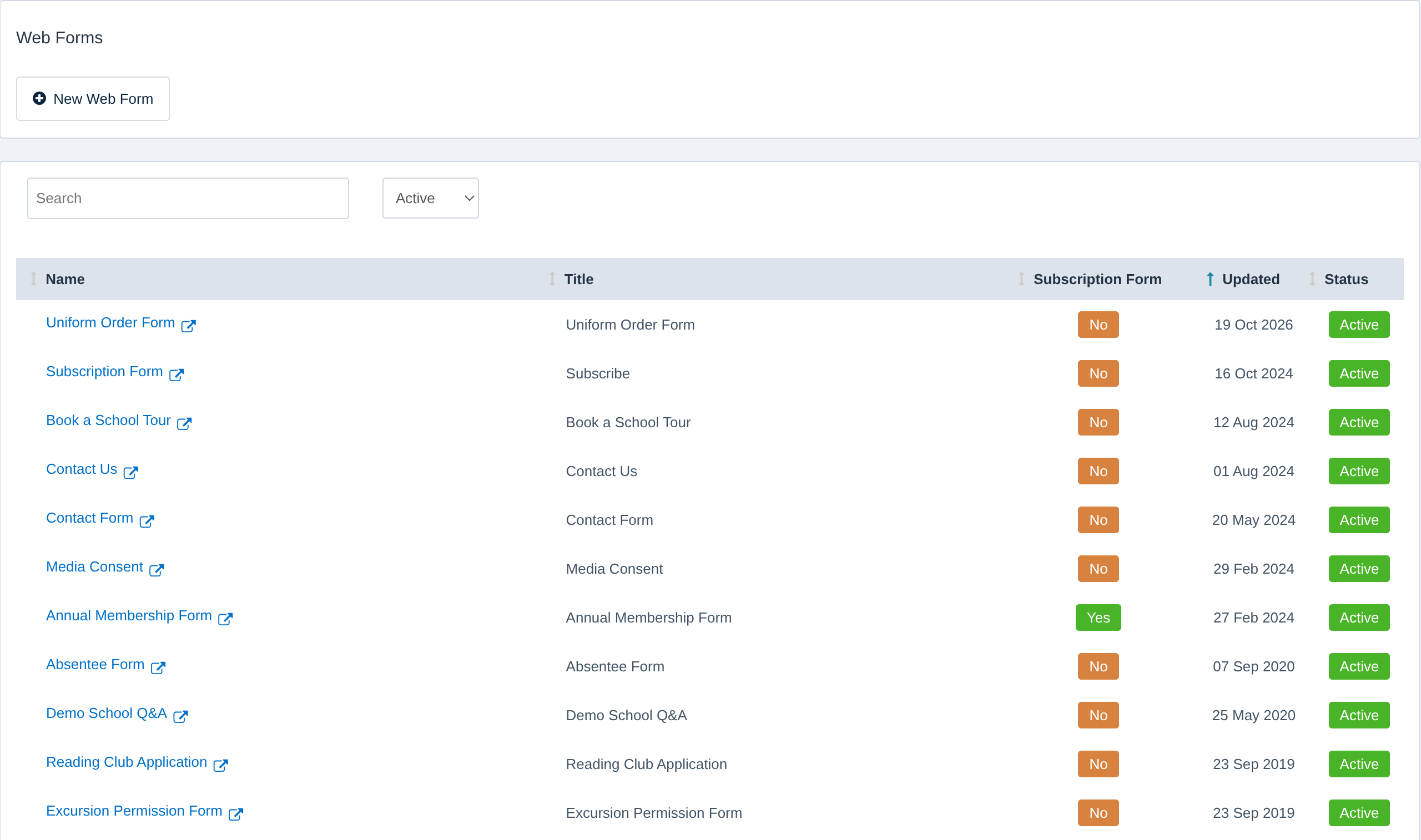Open Book a School Tour external link icon
Viewport: 1421px width, 840px height.
(x=184, y=424)
